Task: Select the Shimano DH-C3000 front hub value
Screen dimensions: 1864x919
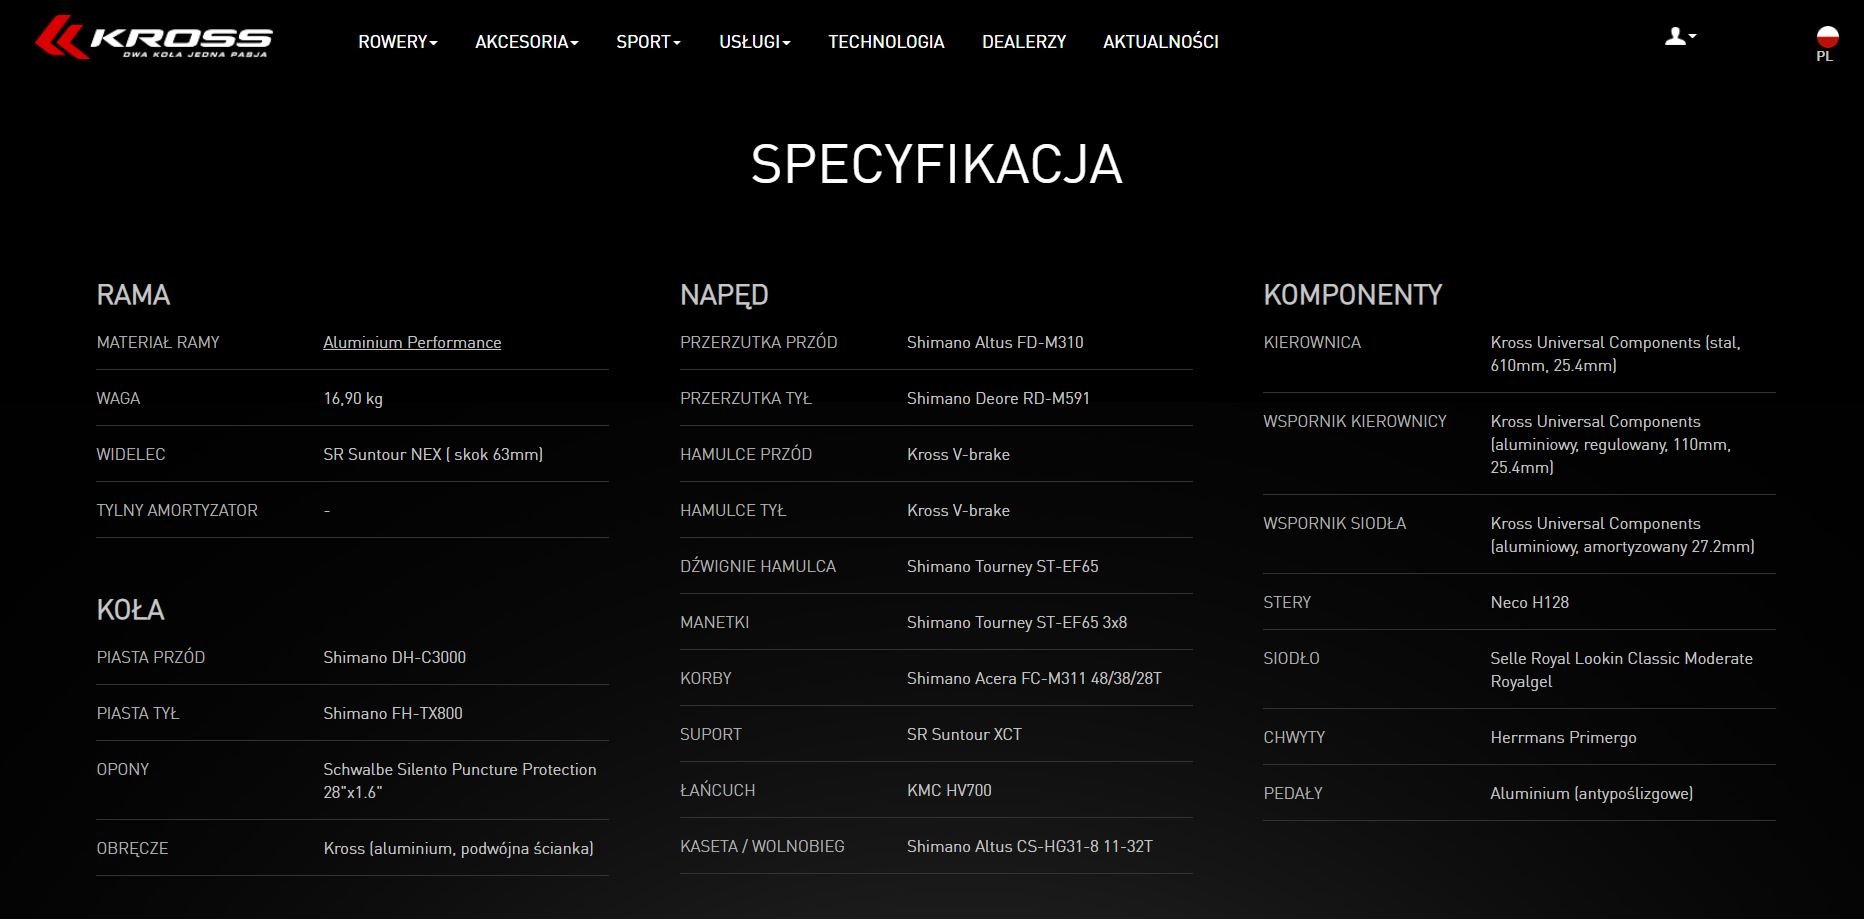Action: 395,657
